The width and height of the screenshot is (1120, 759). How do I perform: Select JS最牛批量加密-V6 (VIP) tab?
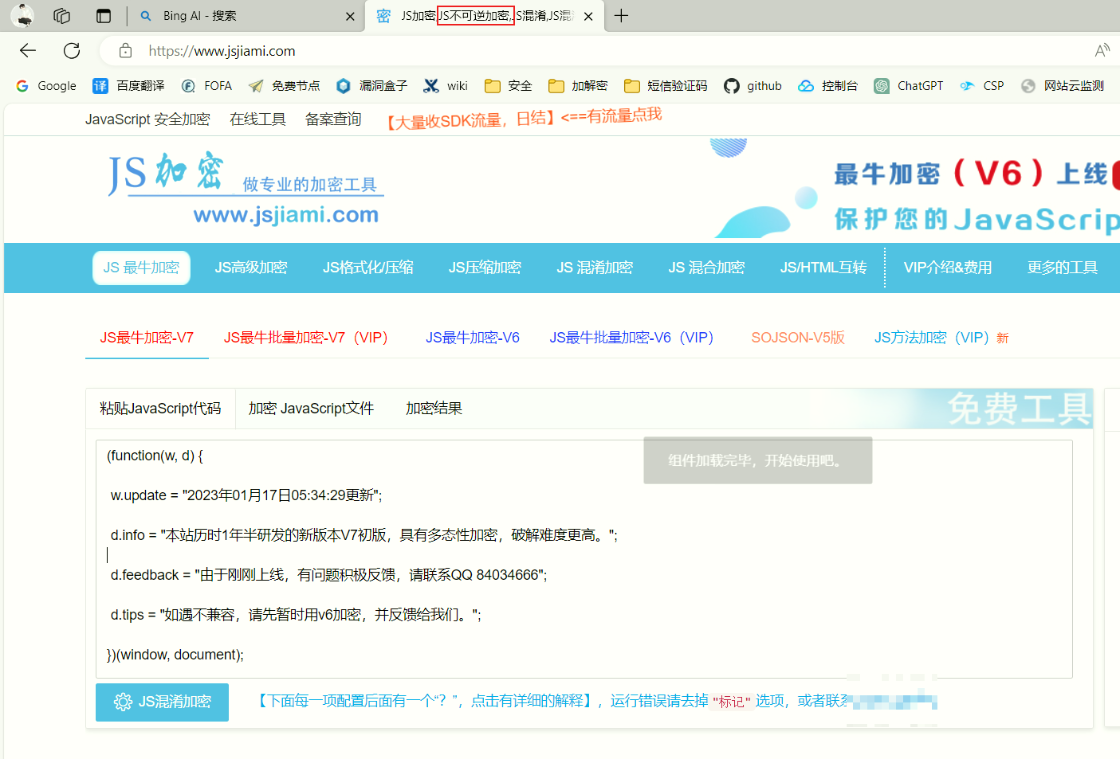631,338
